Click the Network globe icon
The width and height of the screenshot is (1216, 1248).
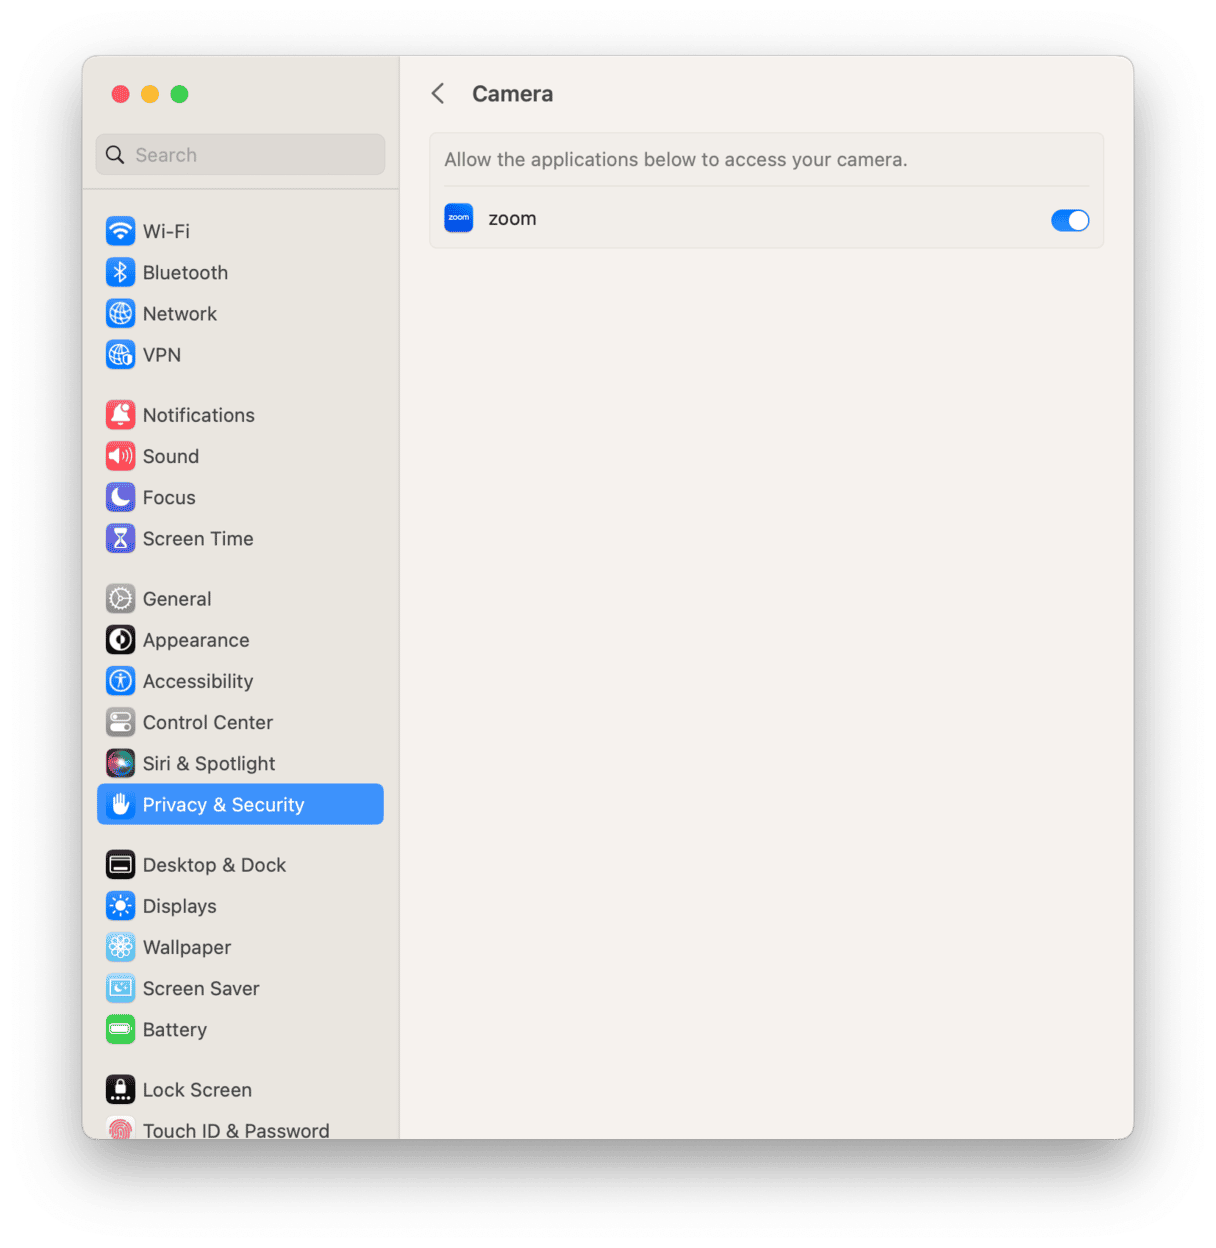coord(120,313)
